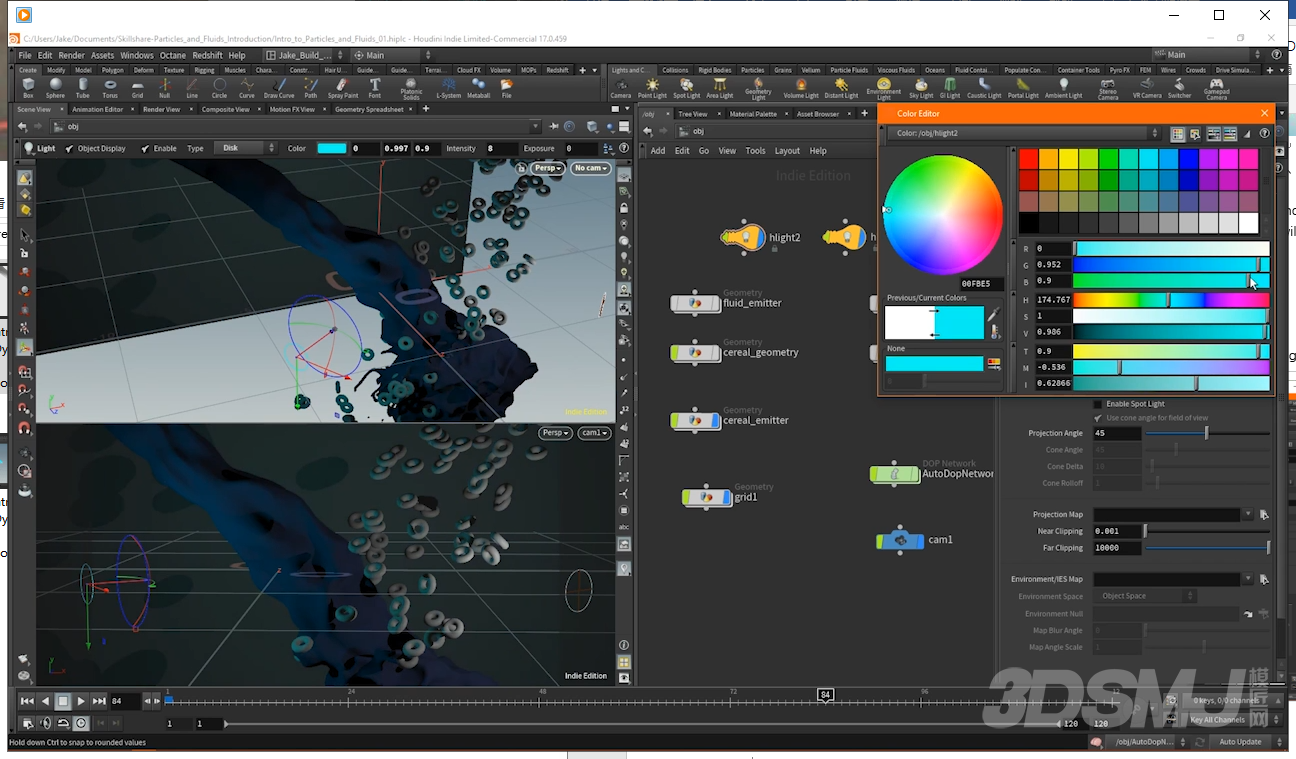Open the Auto Update dropdown
This screenshot has height=759, width=1296.
click(x=1245, y=742)
